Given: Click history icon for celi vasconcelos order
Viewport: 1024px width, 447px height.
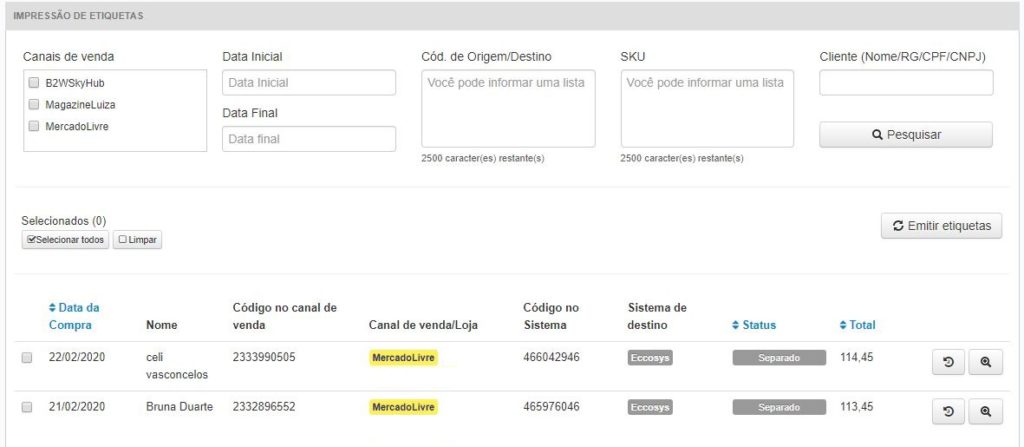Looking at the screenshot, I should click(948, 363).
